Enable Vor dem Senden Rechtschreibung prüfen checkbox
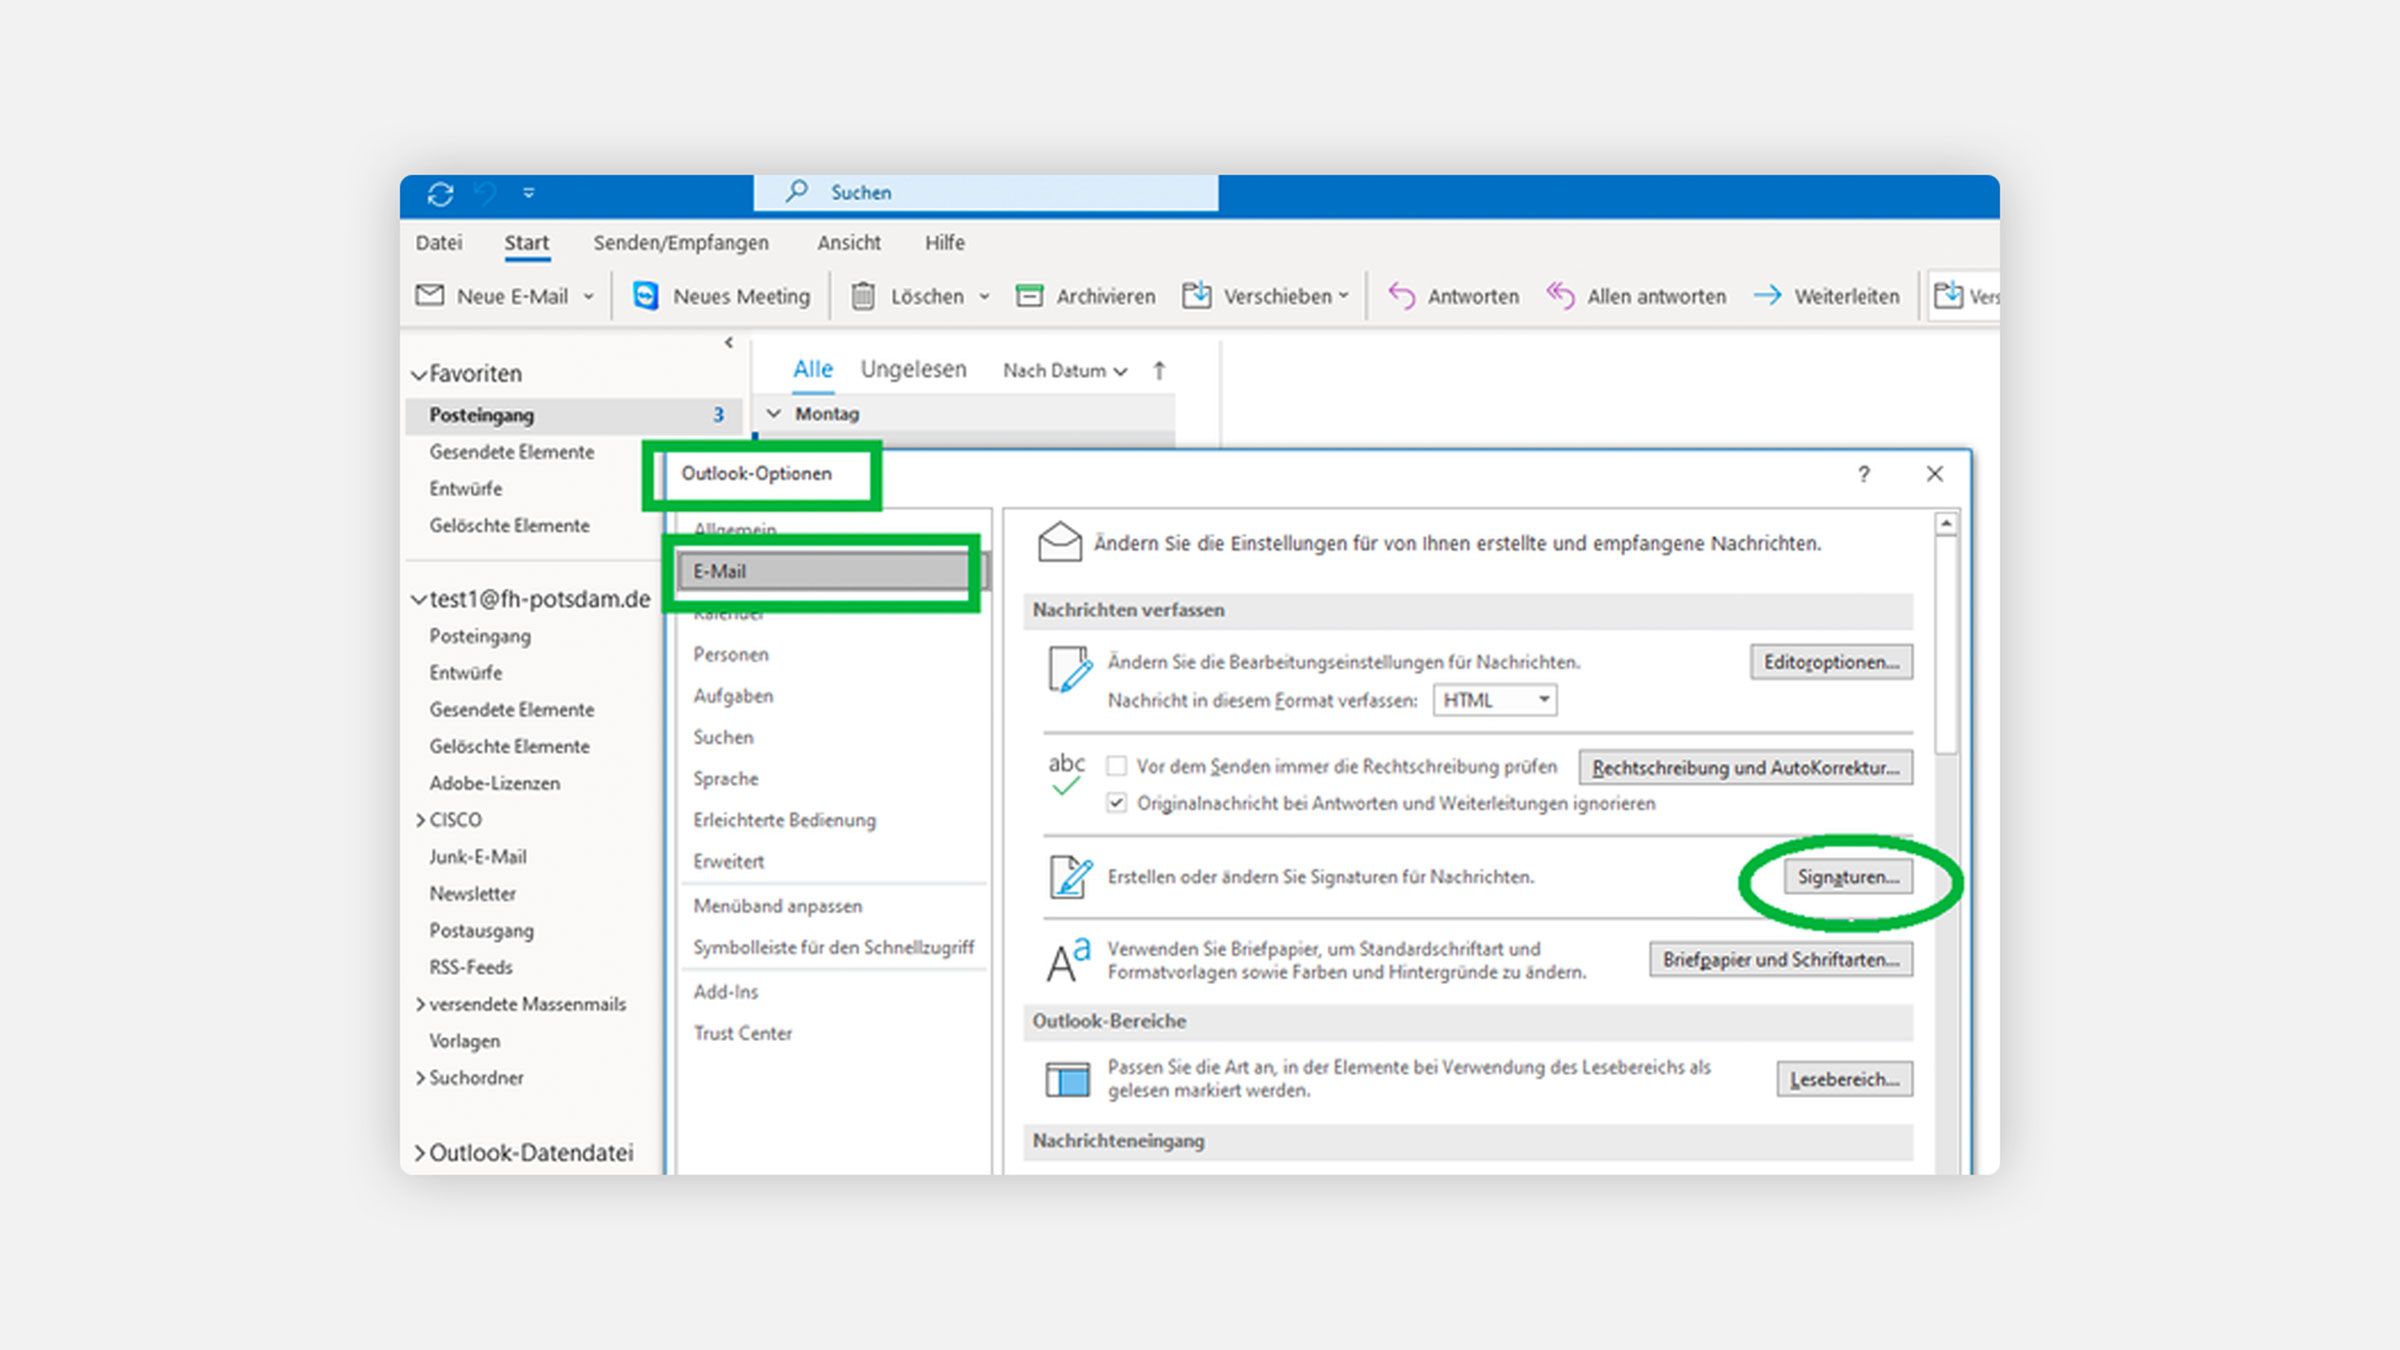 1117,766
